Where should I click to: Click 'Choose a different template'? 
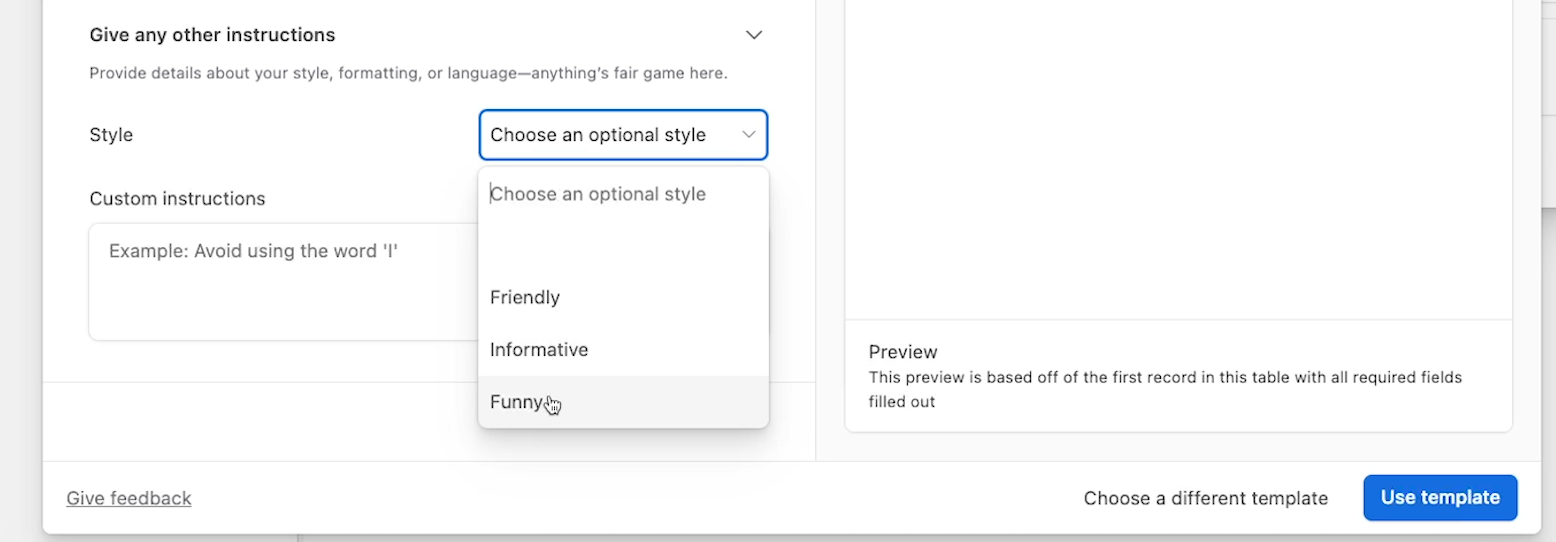[x=1205, y=498]
